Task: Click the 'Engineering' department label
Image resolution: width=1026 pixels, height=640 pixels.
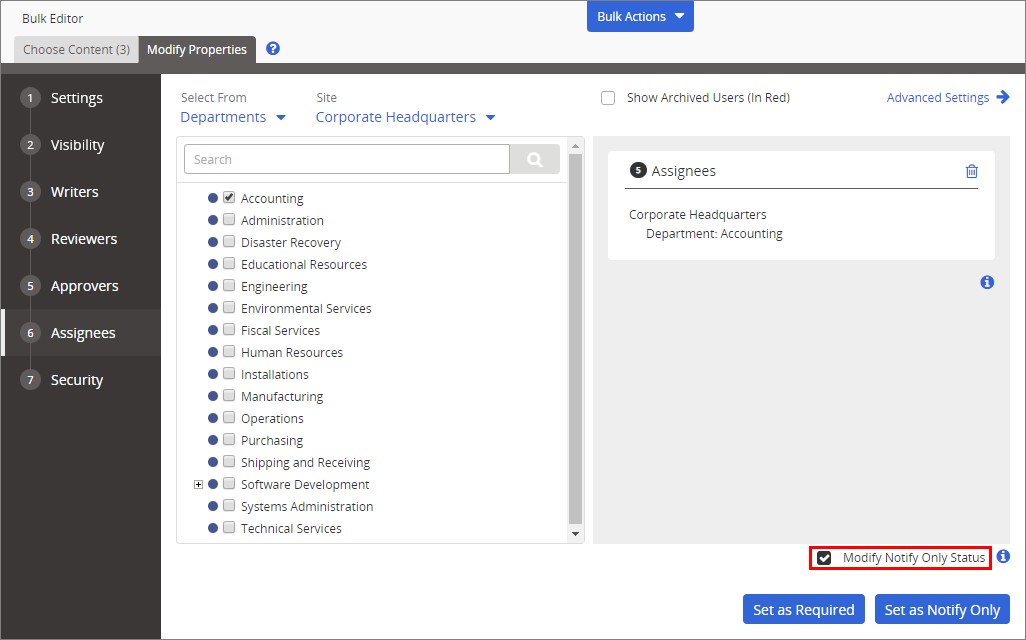Action: [274, 287]
